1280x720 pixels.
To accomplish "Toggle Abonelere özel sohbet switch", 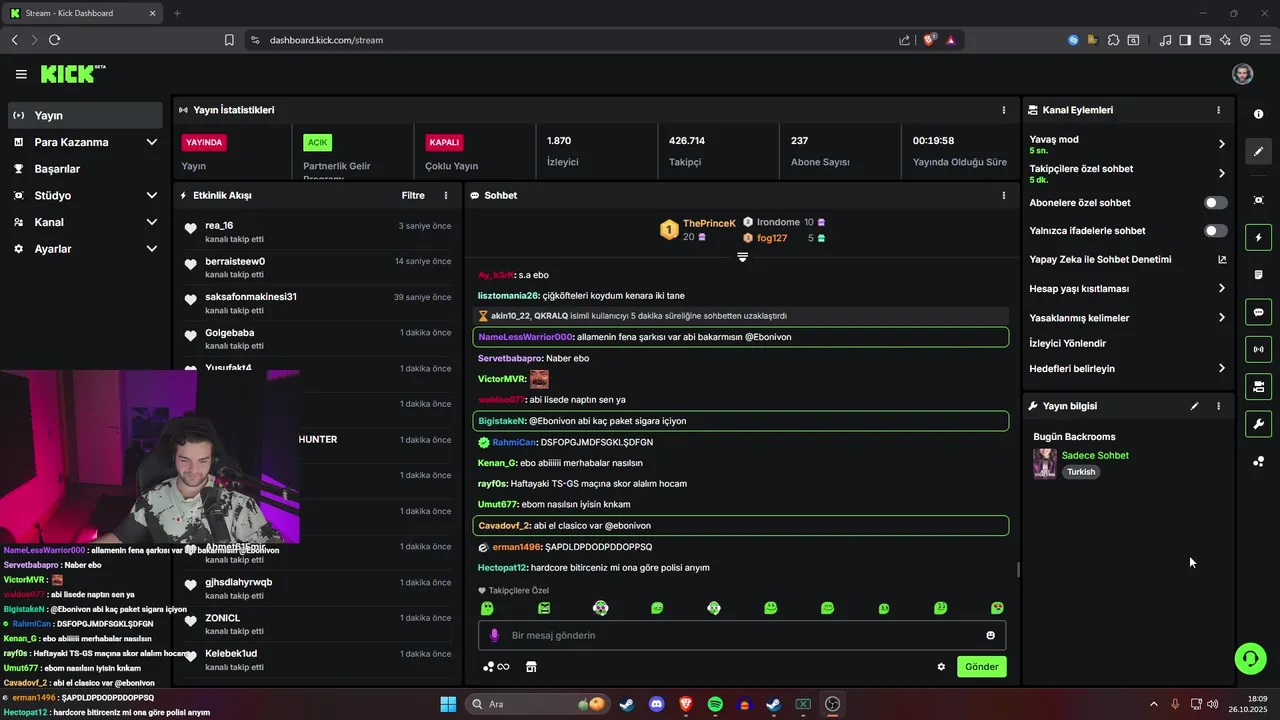I will [1215, 203].
